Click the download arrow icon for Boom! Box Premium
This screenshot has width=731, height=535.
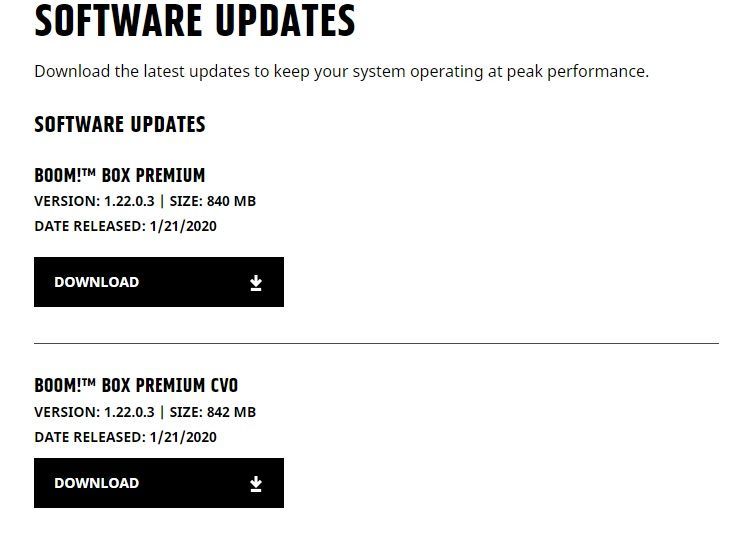pyautogui.click(x=256, y=283)
